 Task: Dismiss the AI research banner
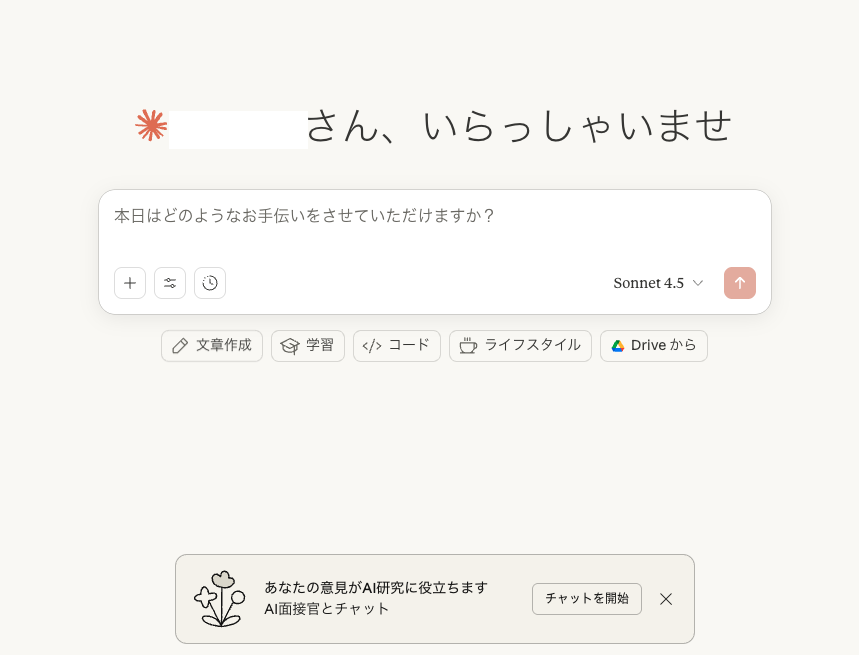pos(666,599)
